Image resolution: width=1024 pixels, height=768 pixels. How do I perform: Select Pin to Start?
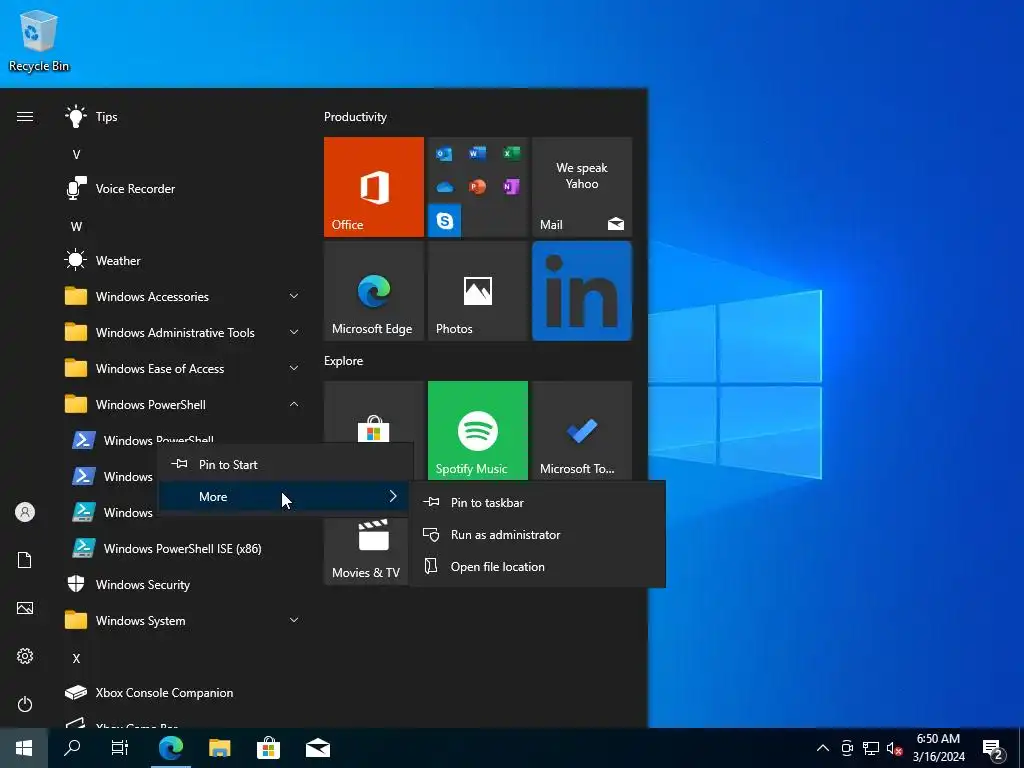click(x=286, y=464)
